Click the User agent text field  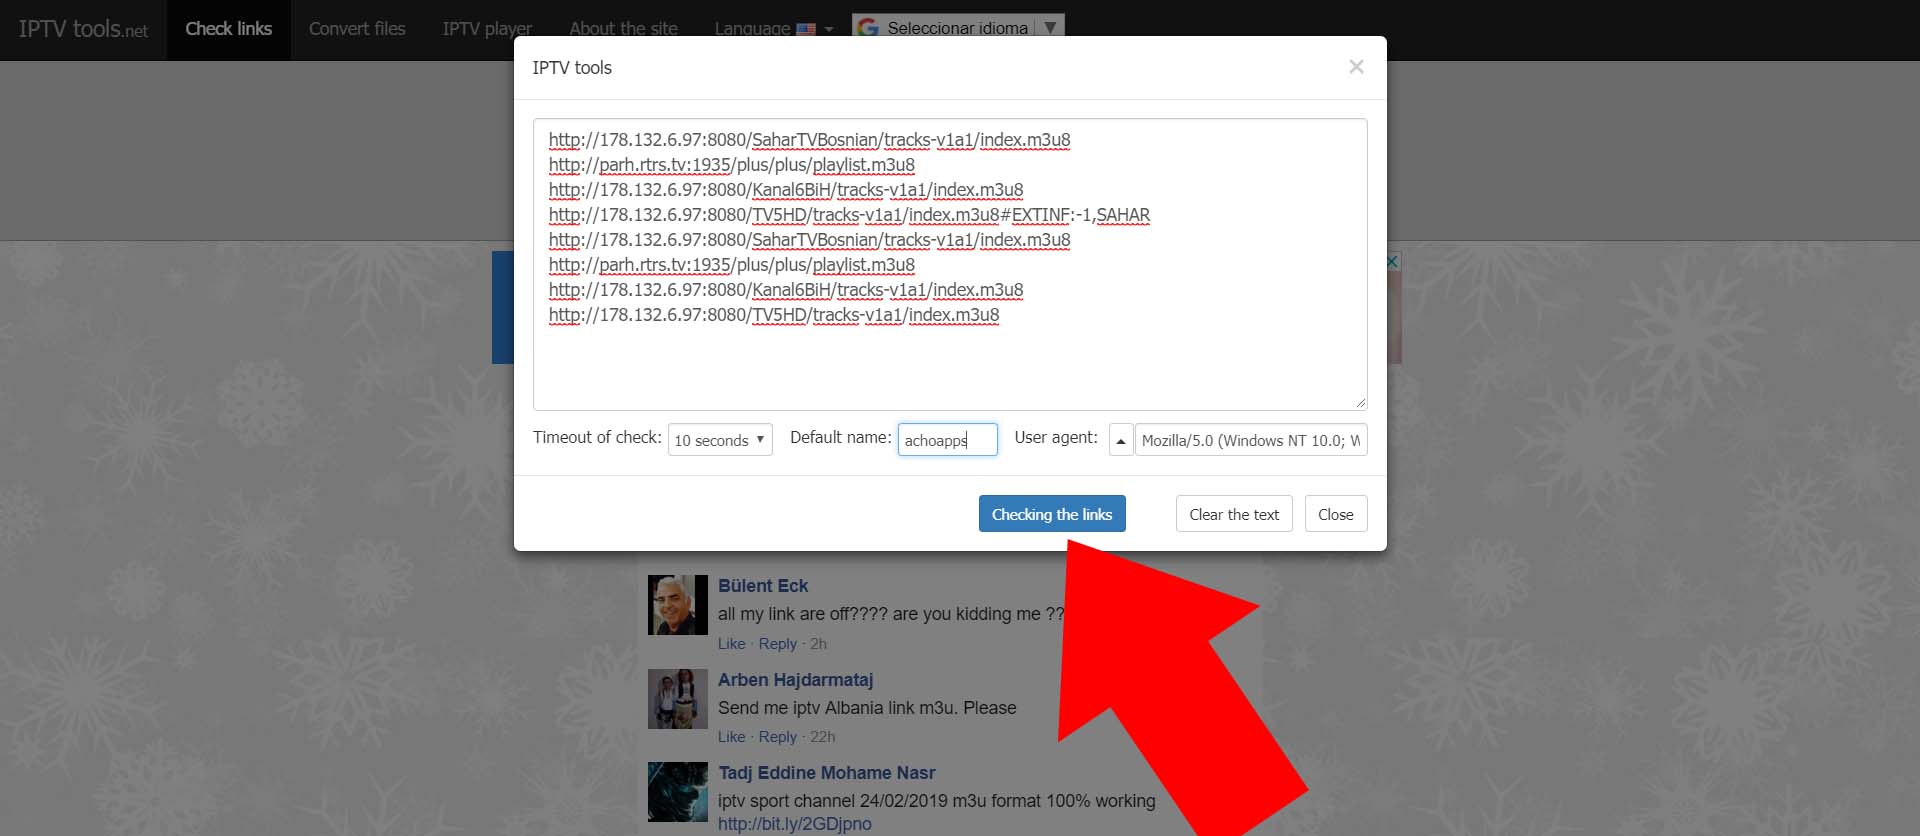[1250, 440]
